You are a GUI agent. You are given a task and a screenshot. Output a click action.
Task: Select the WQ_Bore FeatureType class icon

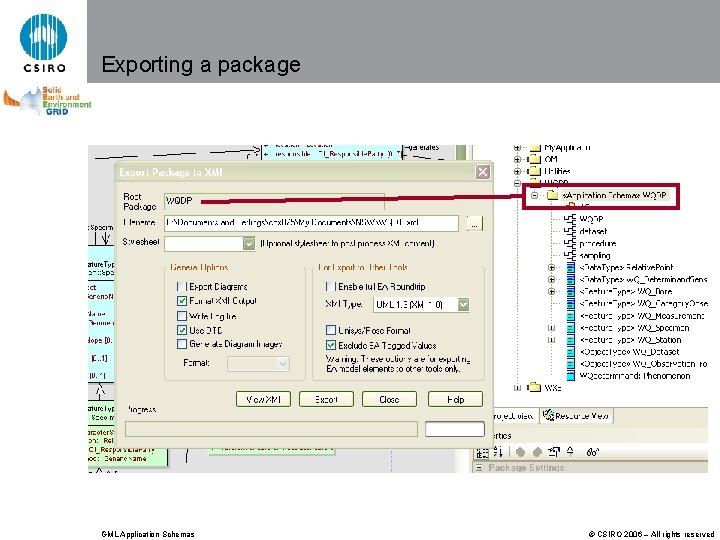[571, 291]
